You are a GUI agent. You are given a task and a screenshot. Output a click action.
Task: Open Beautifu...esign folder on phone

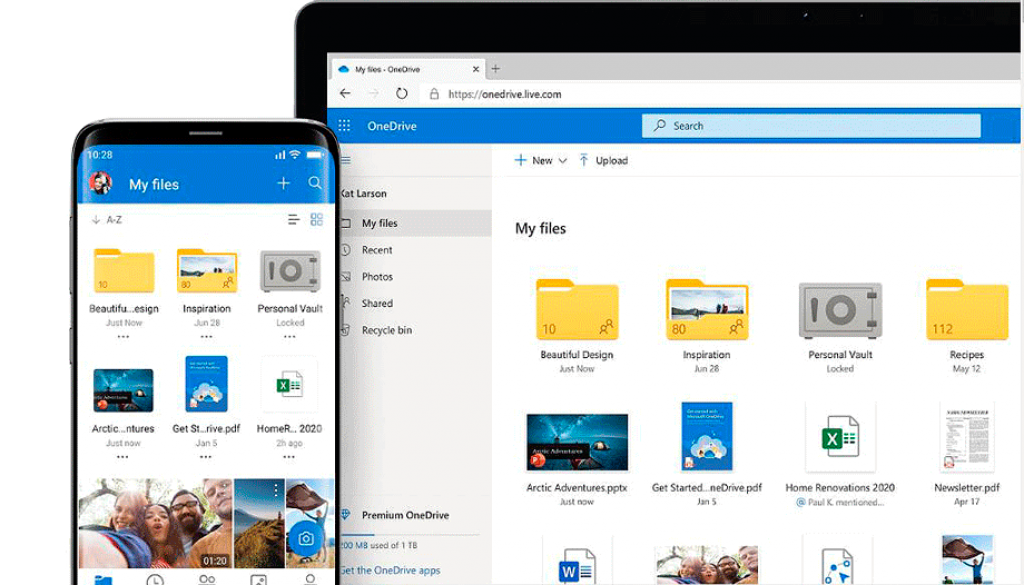pos(123,270)
